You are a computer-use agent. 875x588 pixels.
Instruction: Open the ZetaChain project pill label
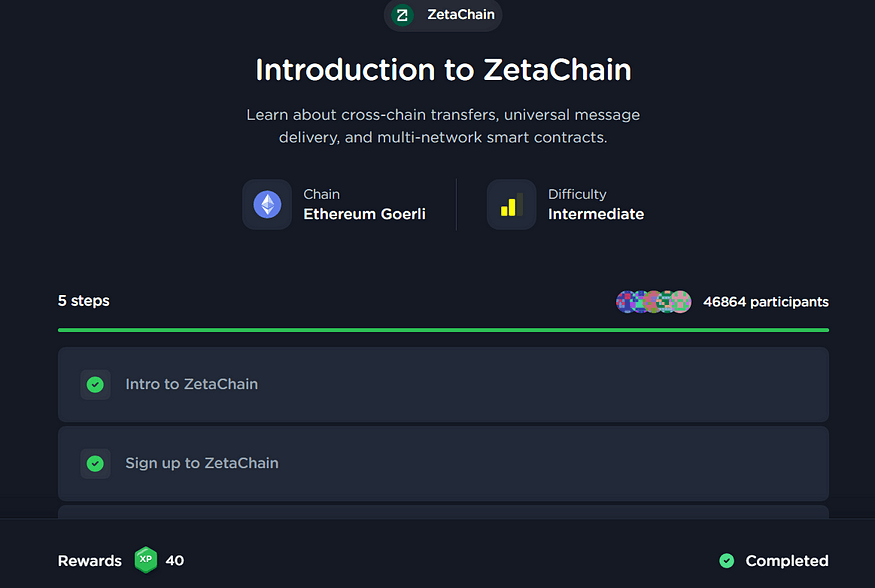tap(460, 15)
